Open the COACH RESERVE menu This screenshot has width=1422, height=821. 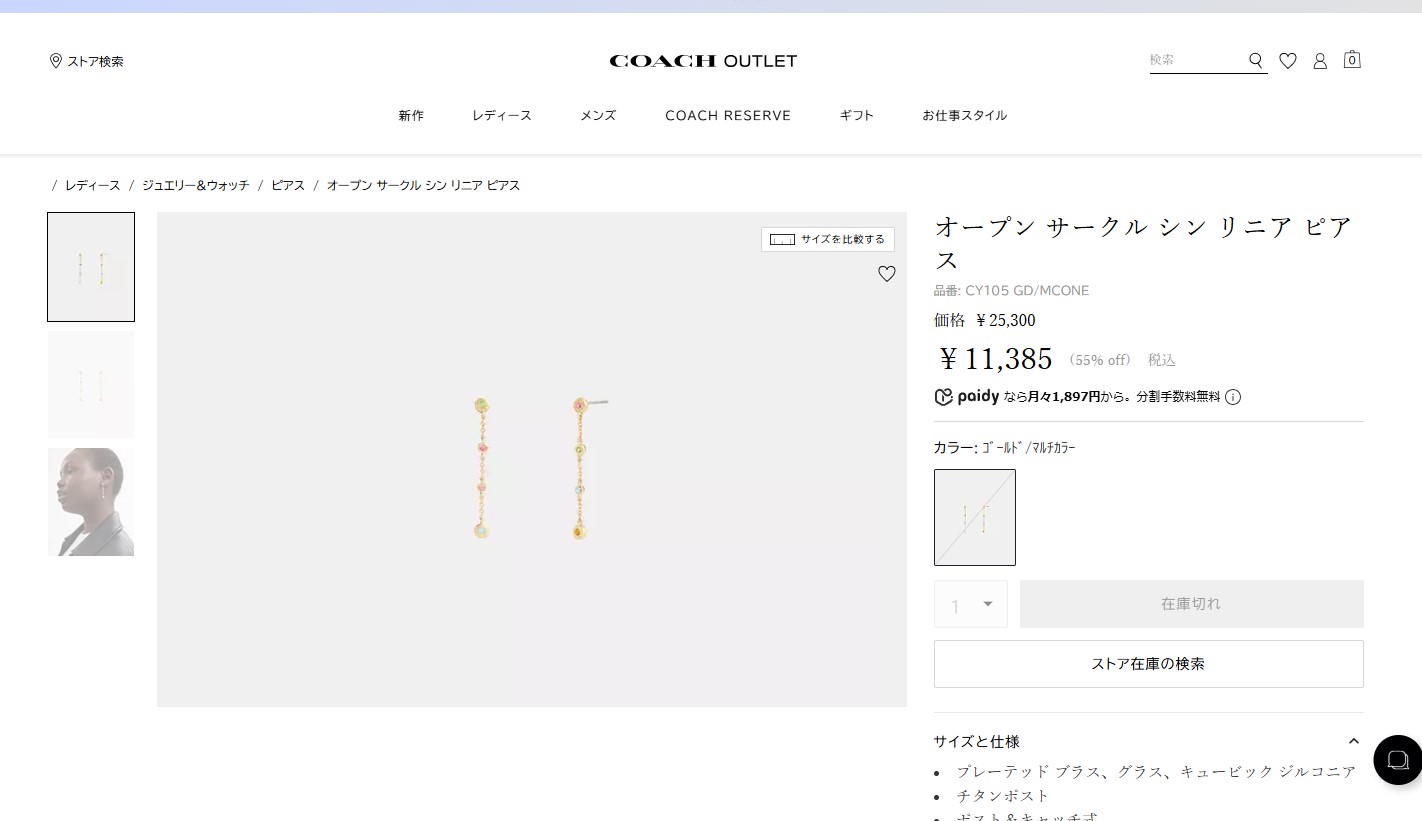pos(728,116)
